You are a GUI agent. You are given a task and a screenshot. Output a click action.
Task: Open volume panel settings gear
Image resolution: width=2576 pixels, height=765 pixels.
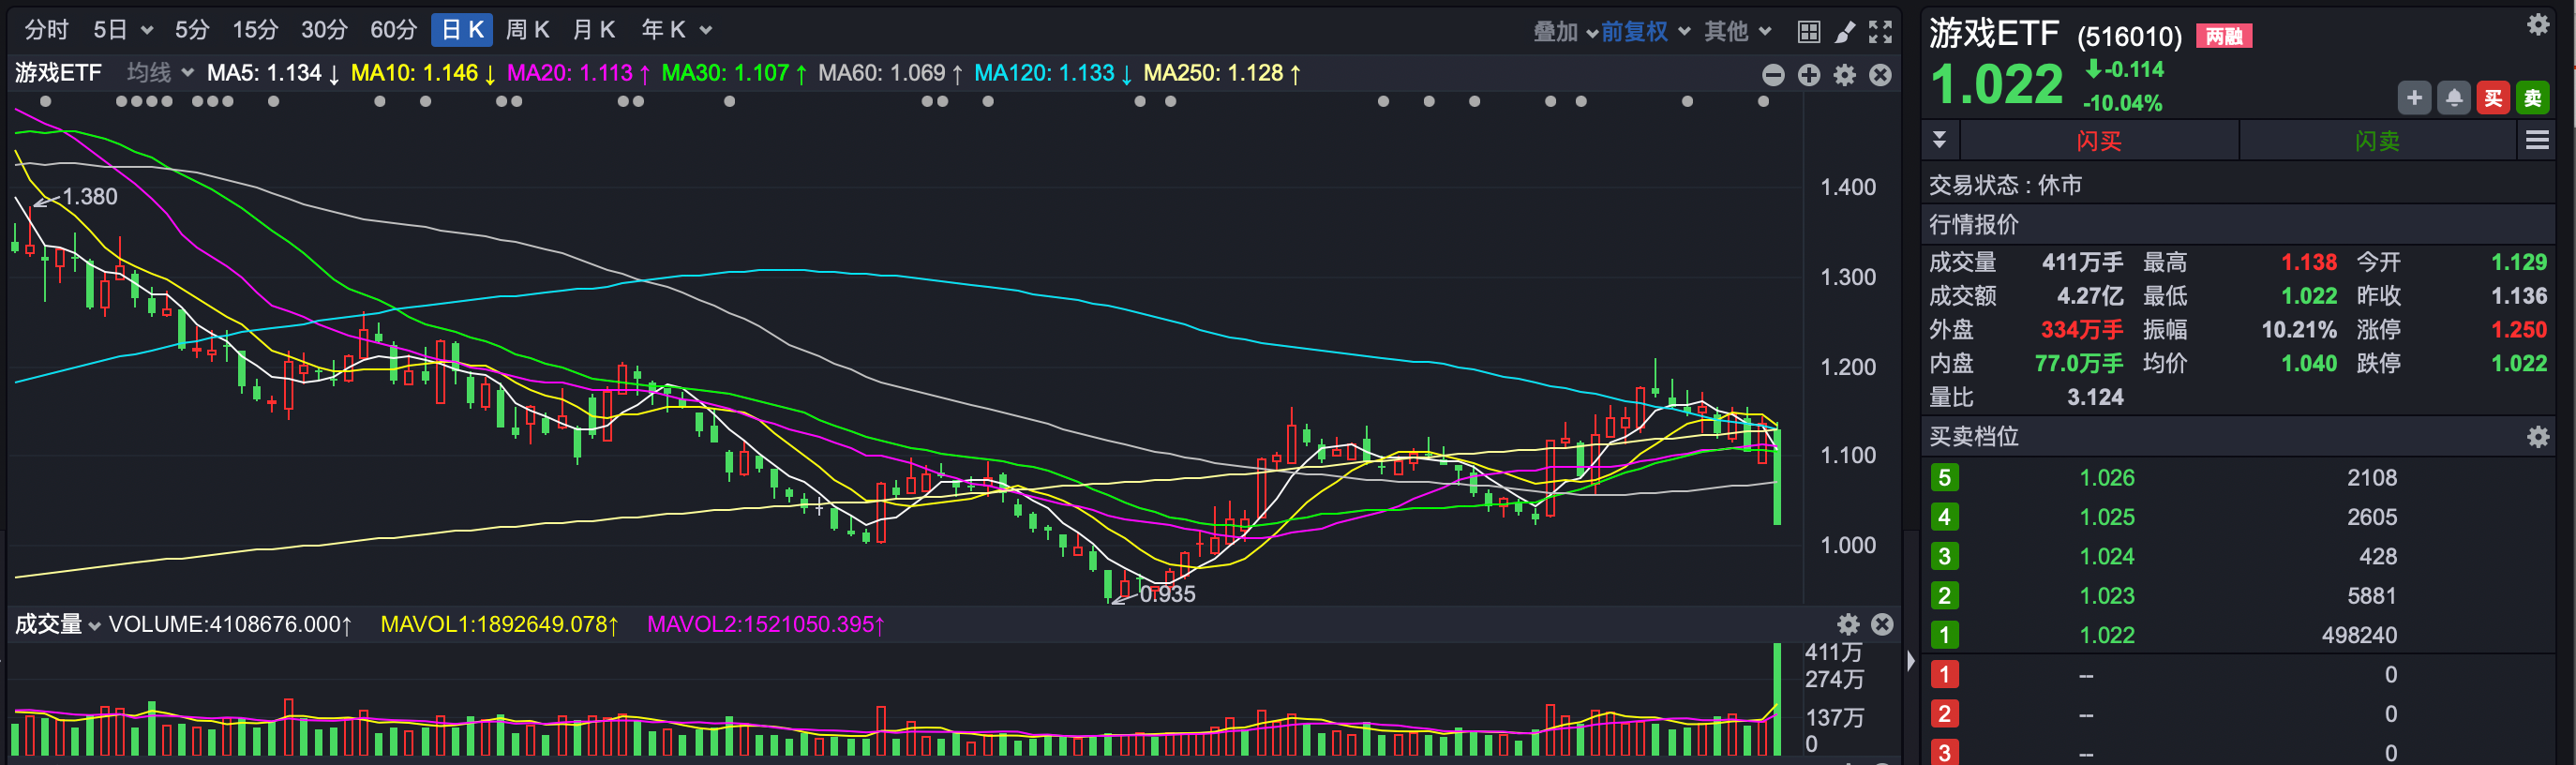coord(1848,625)
